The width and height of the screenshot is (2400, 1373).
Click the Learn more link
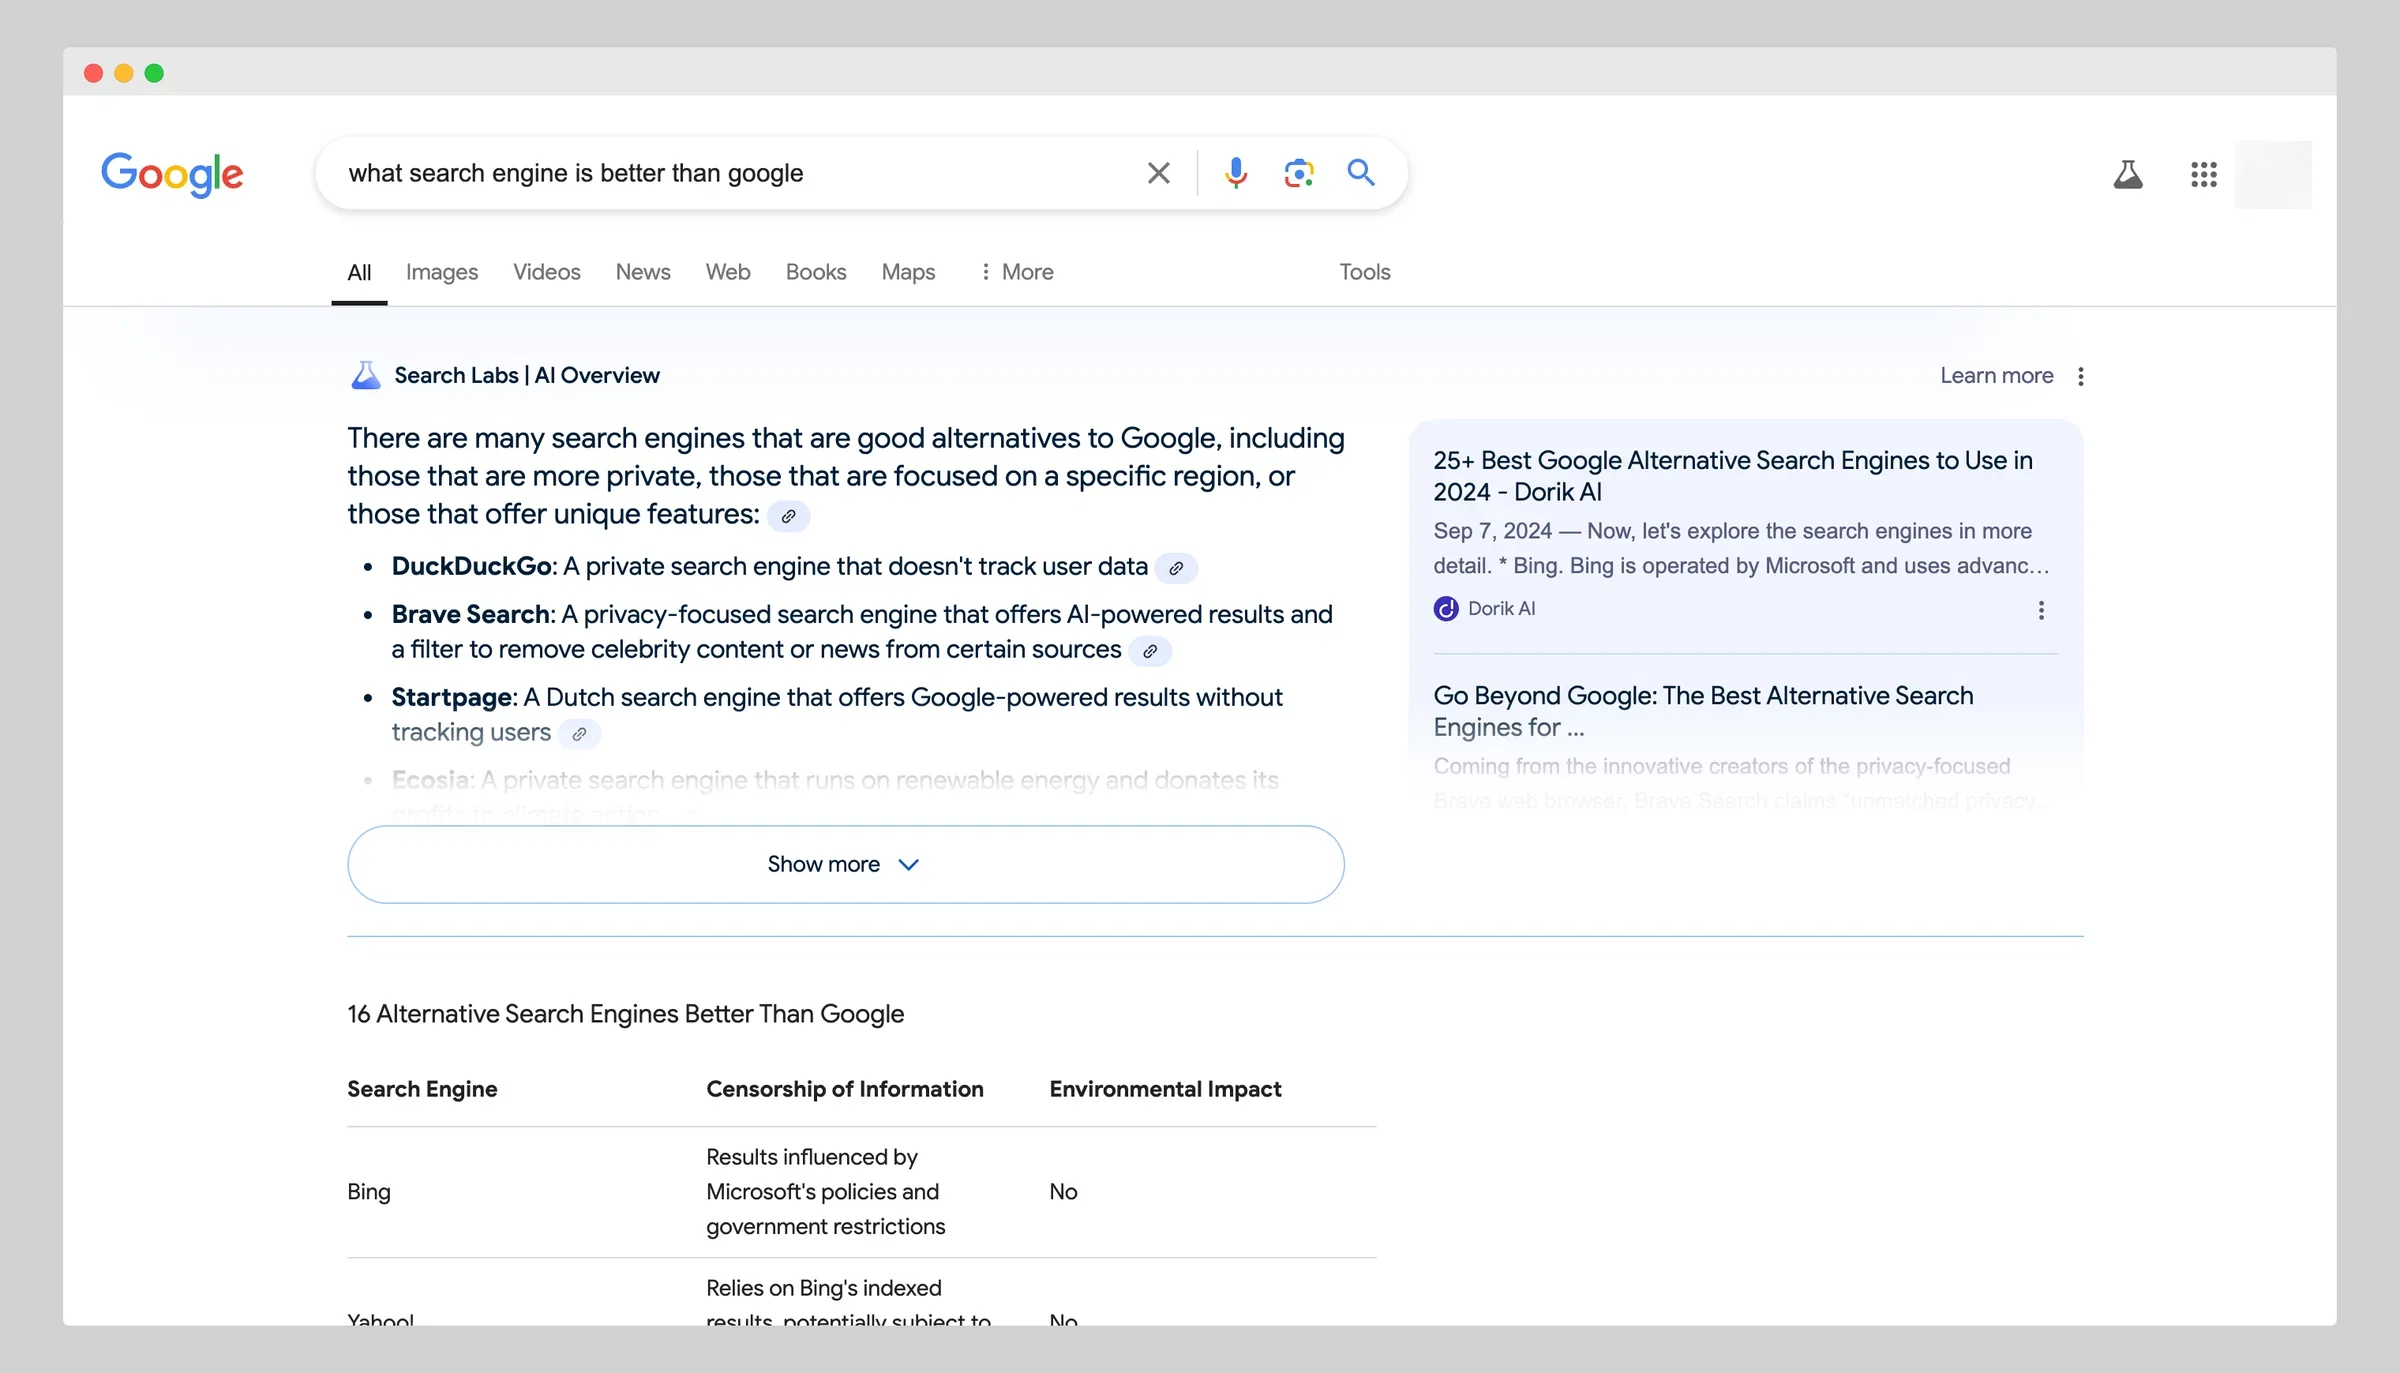pyautogui.click(x=1997, y=376)
